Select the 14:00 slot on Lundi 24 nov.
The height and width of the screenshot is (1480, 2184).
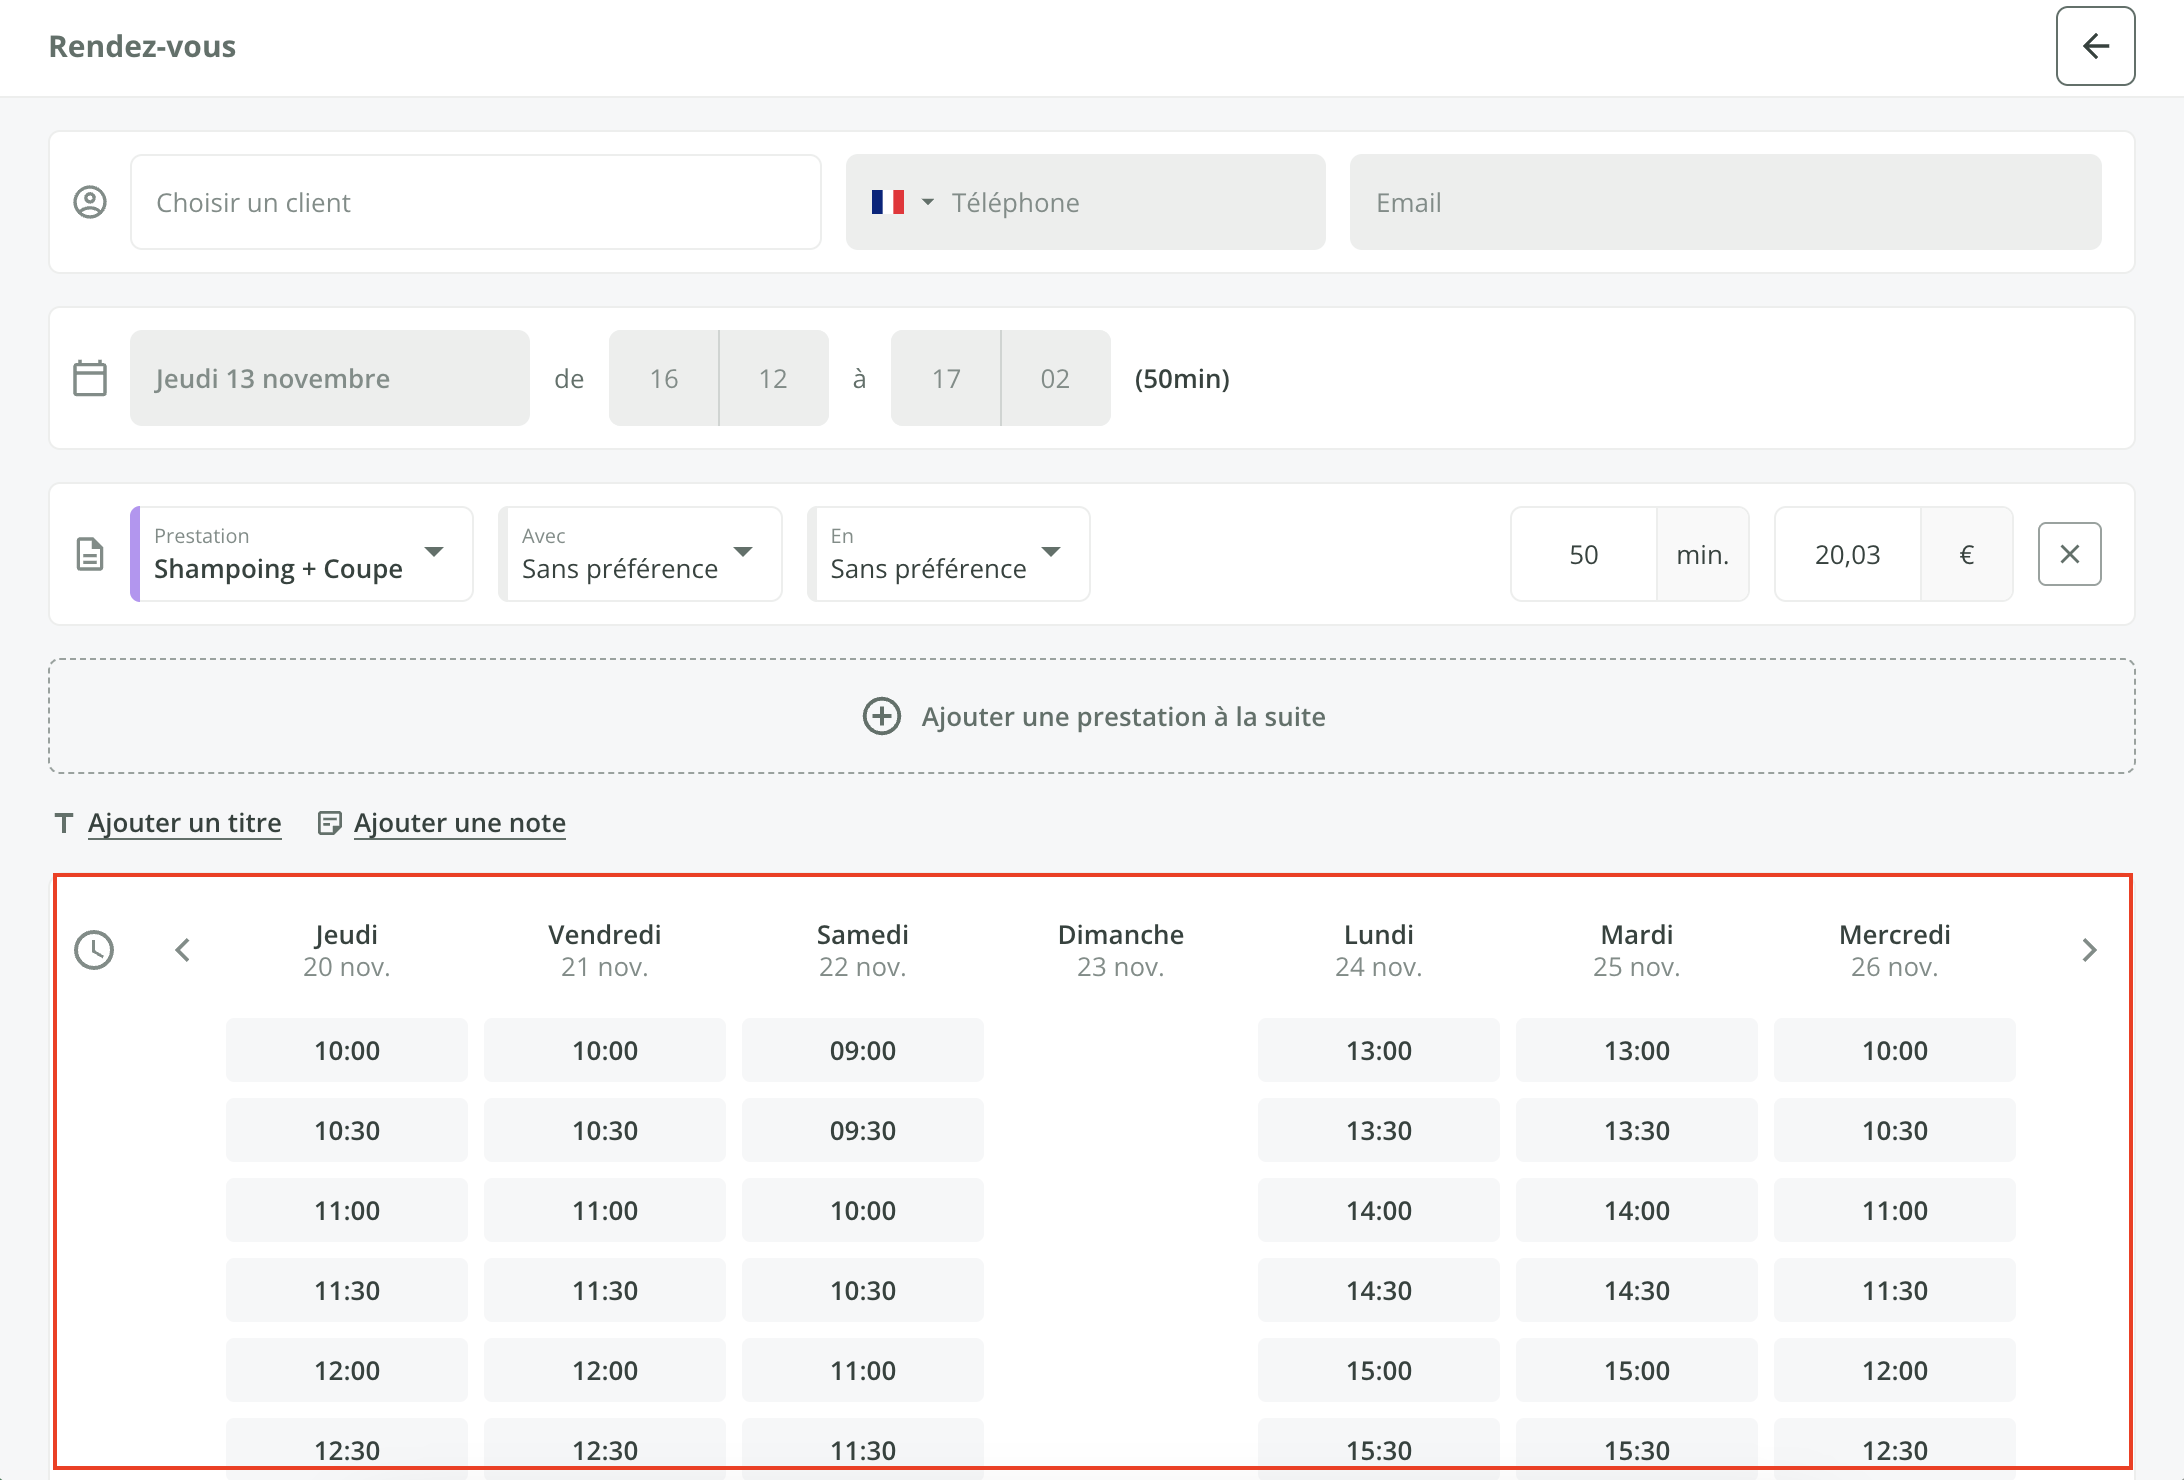coord(1378,1210)
